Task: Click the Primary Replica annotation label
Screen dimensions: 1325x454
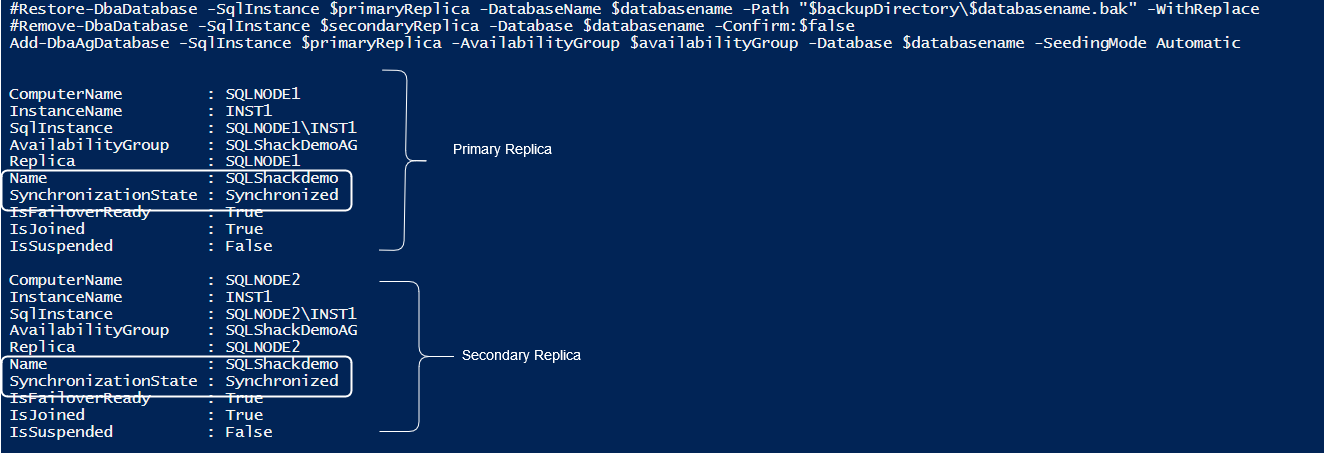Action: pos(502,149)
